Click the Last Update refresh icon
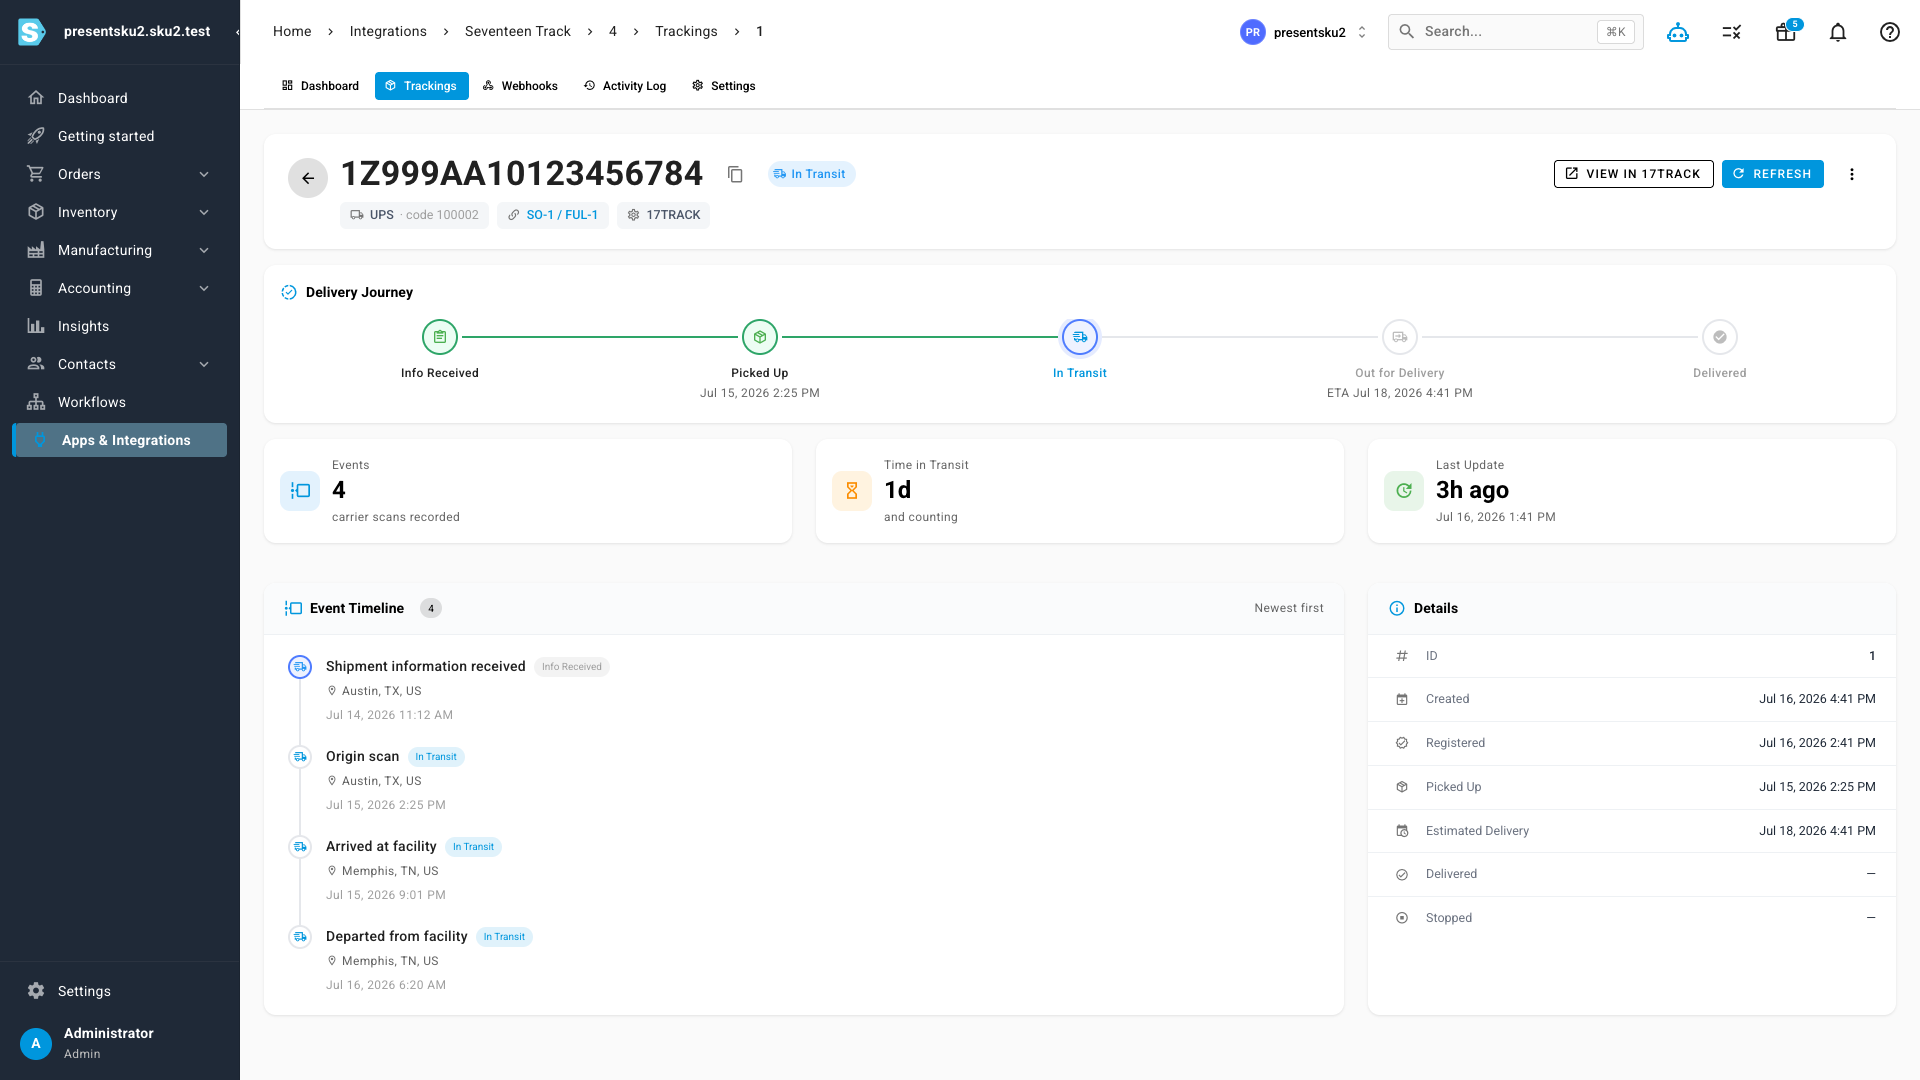This screenshot has height=1080, width=1920. pos(1404,491)
